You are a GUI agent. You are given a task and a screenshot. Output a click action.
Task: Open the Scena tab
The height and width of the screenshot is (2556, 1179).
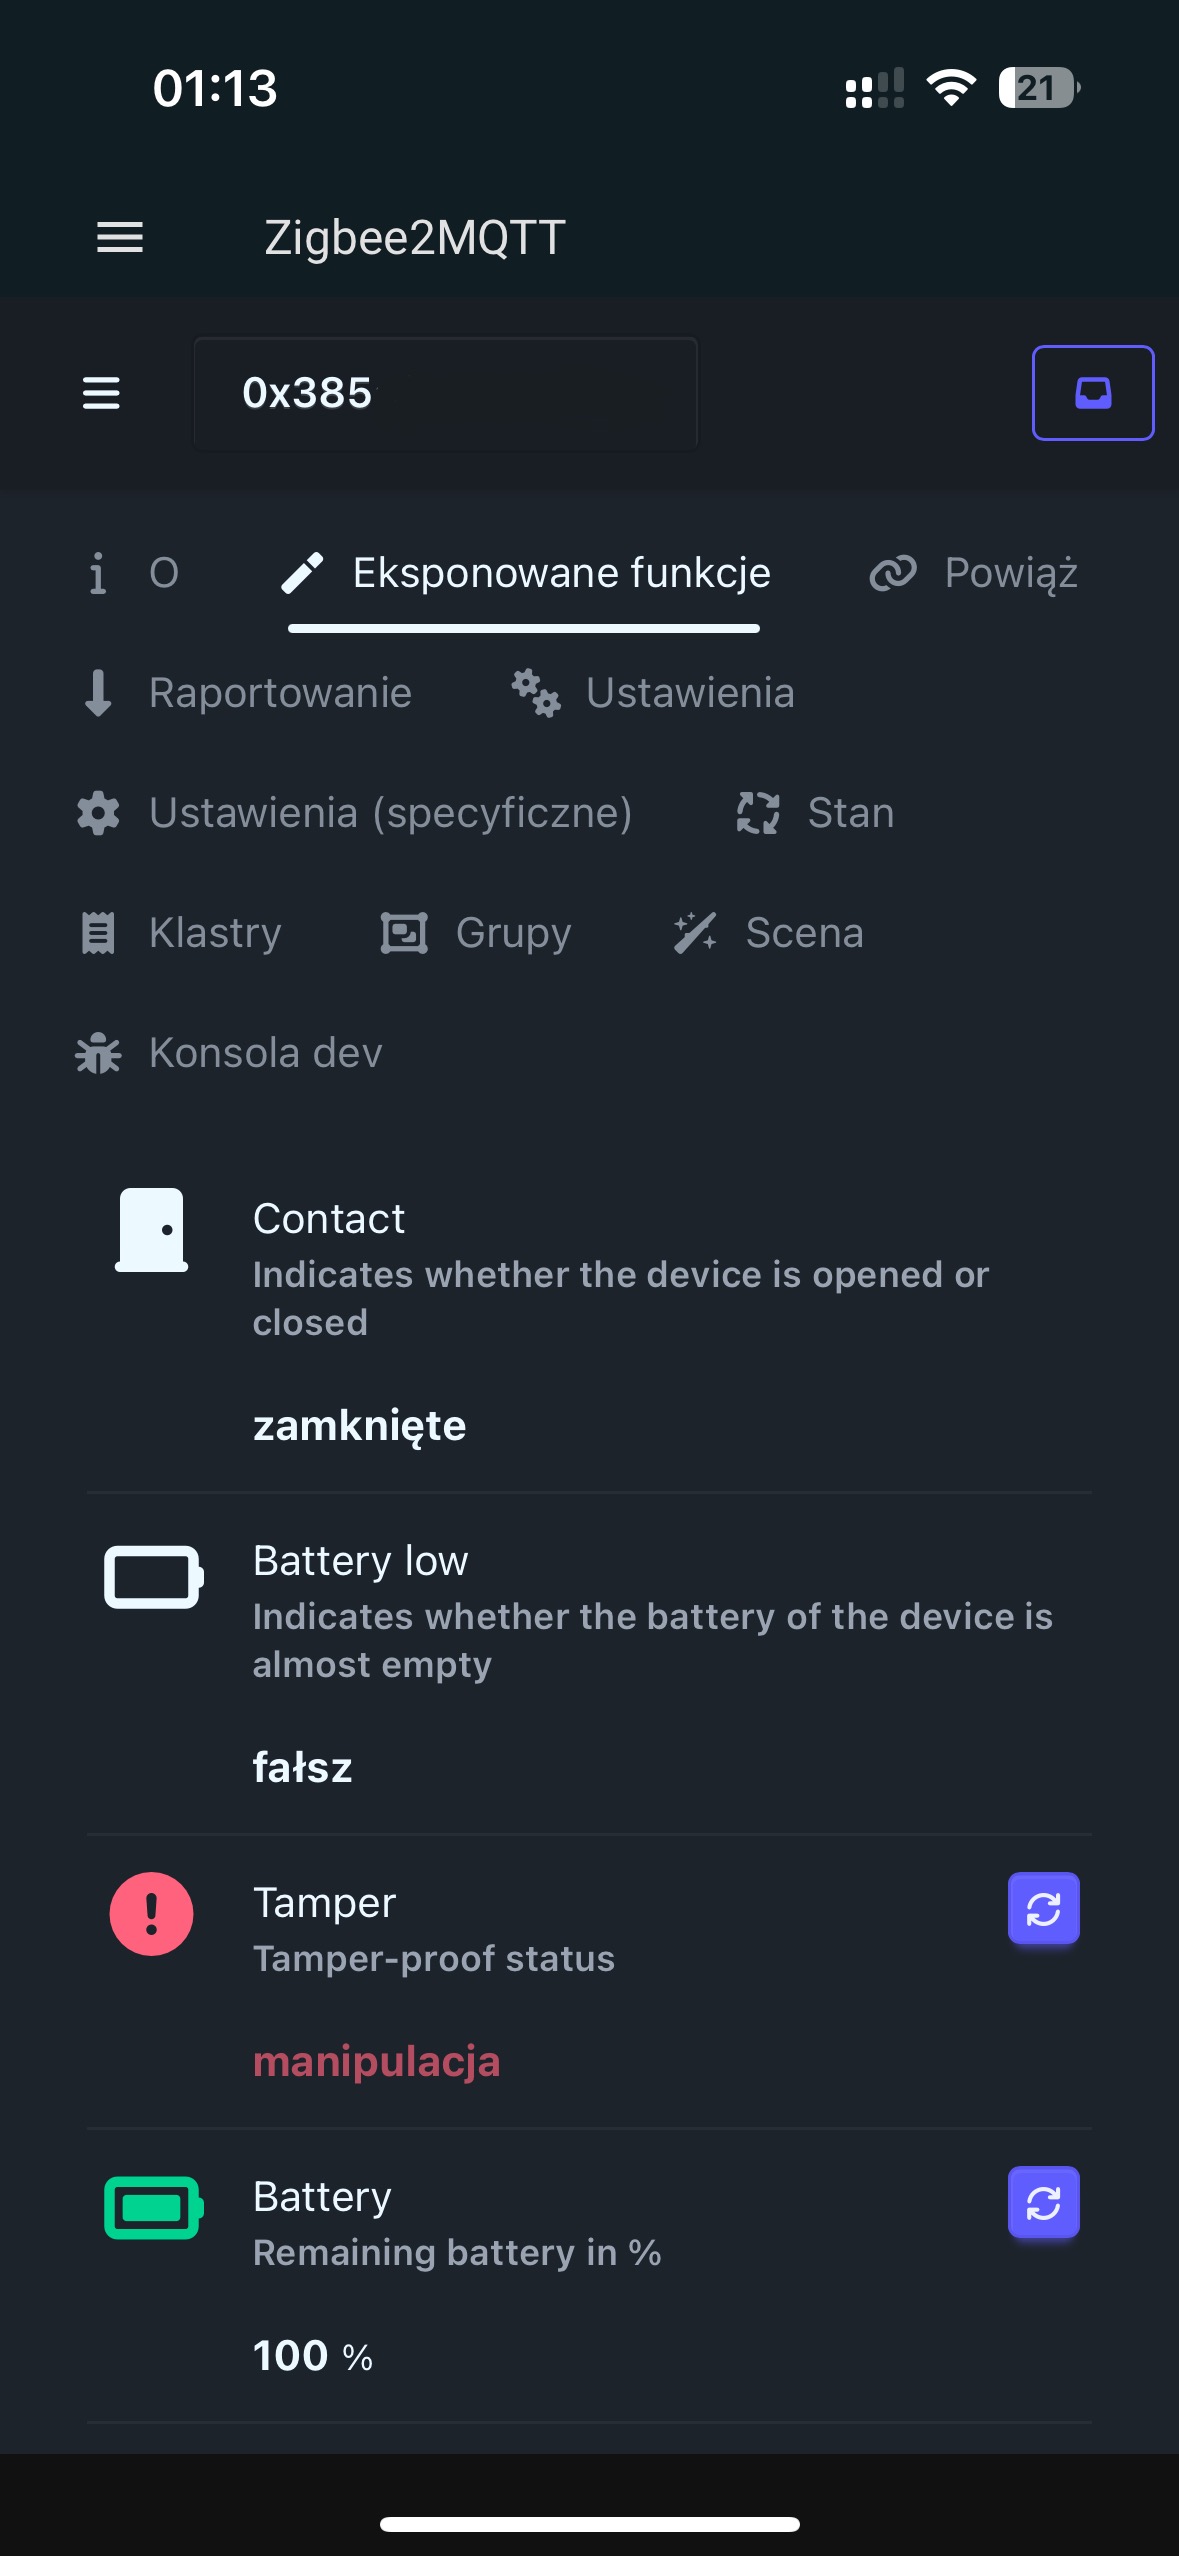point(768,933)
